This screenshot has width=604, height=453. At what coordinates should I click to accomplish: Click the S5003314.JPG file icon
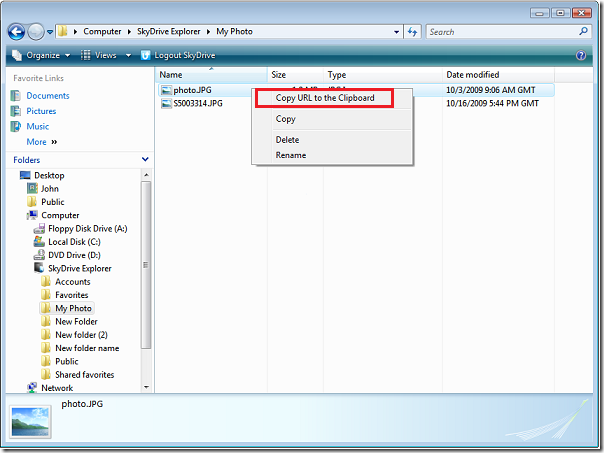click(x=166, y=103)
